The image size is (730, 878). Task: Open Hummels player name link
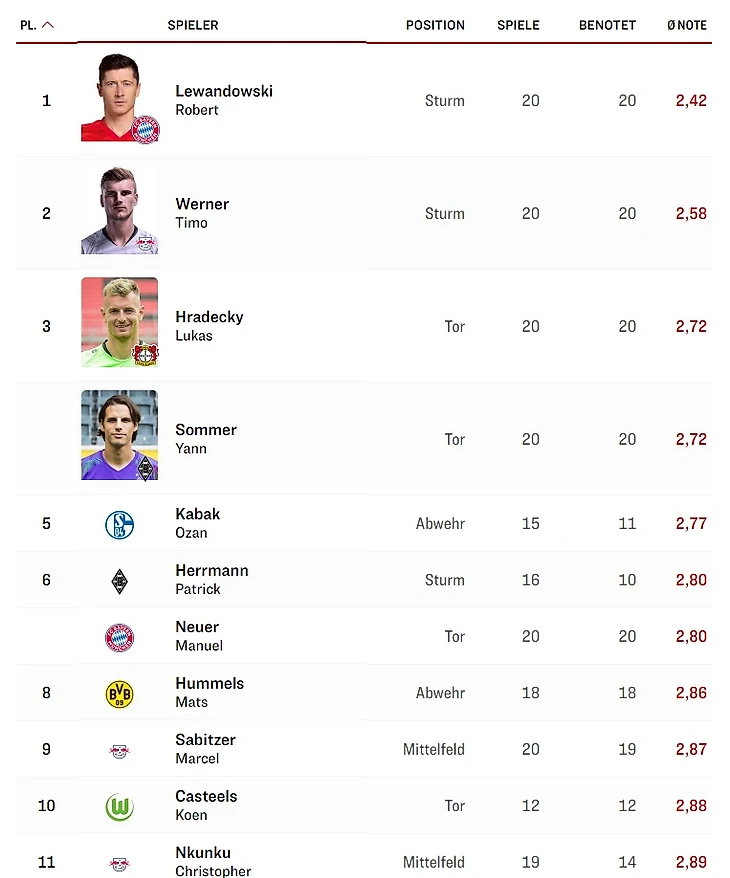tap(210, 684)
